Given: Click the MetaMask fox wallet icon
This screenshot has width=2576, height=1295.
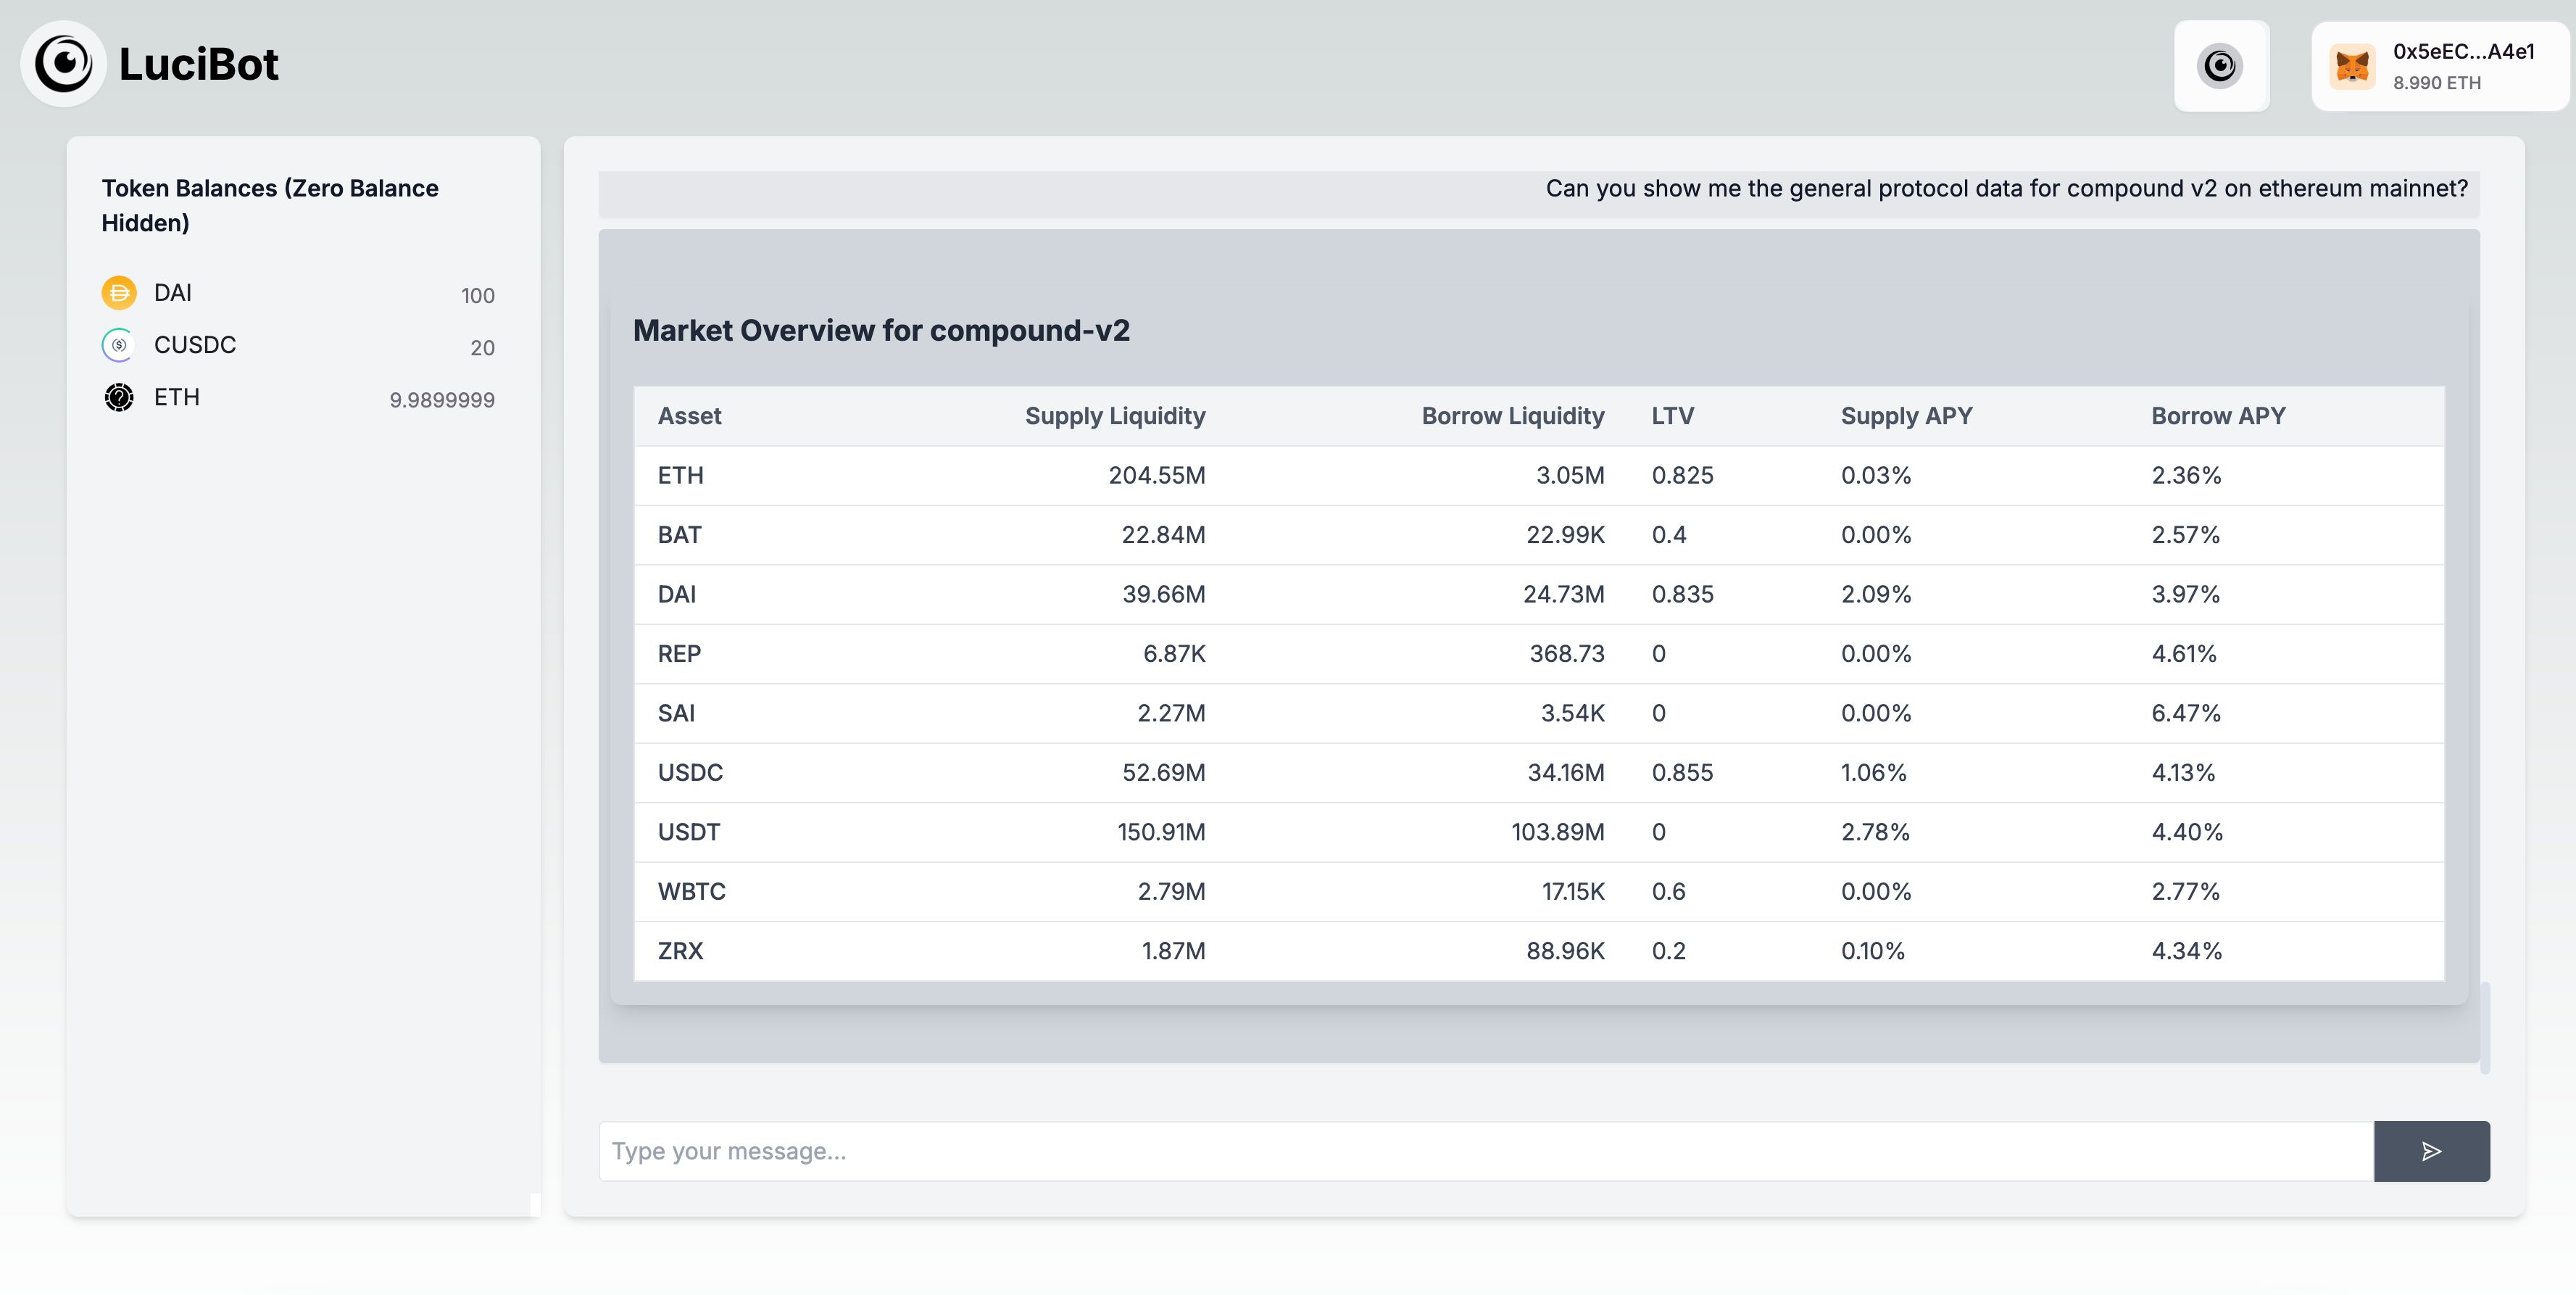Looking at the screenshot, I should [2352, 67].
